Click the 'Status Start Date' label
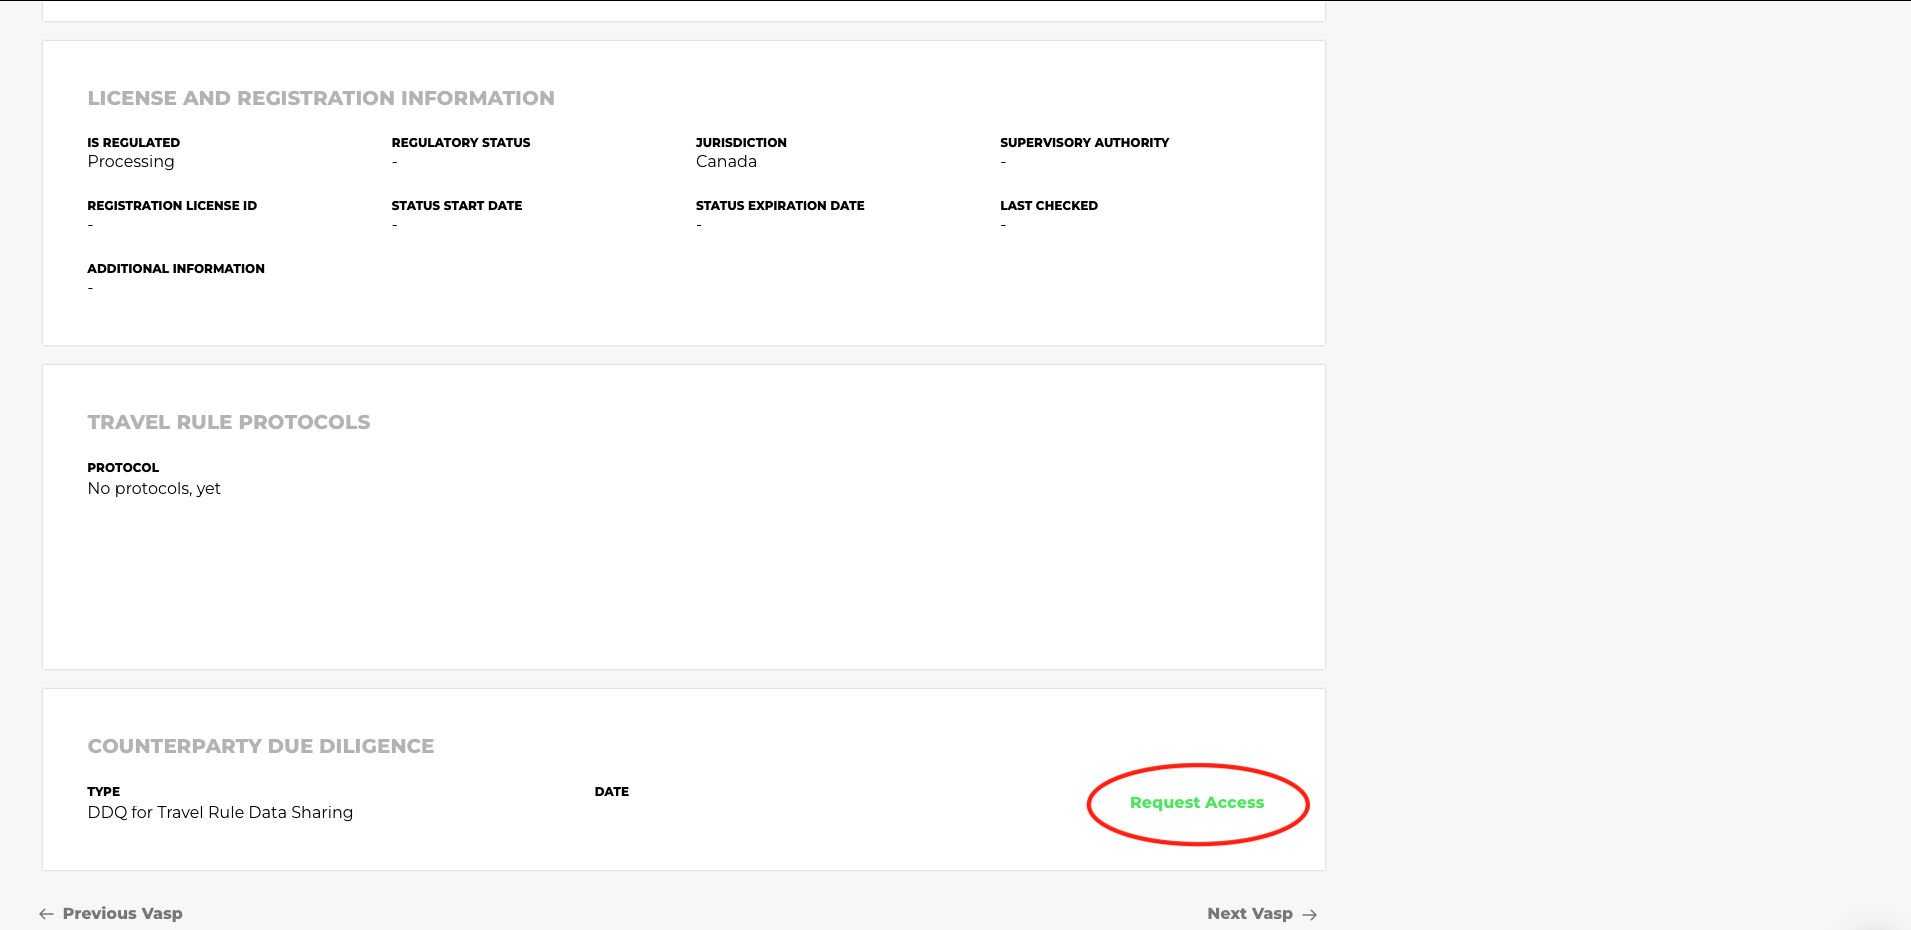 click(457, 206)
